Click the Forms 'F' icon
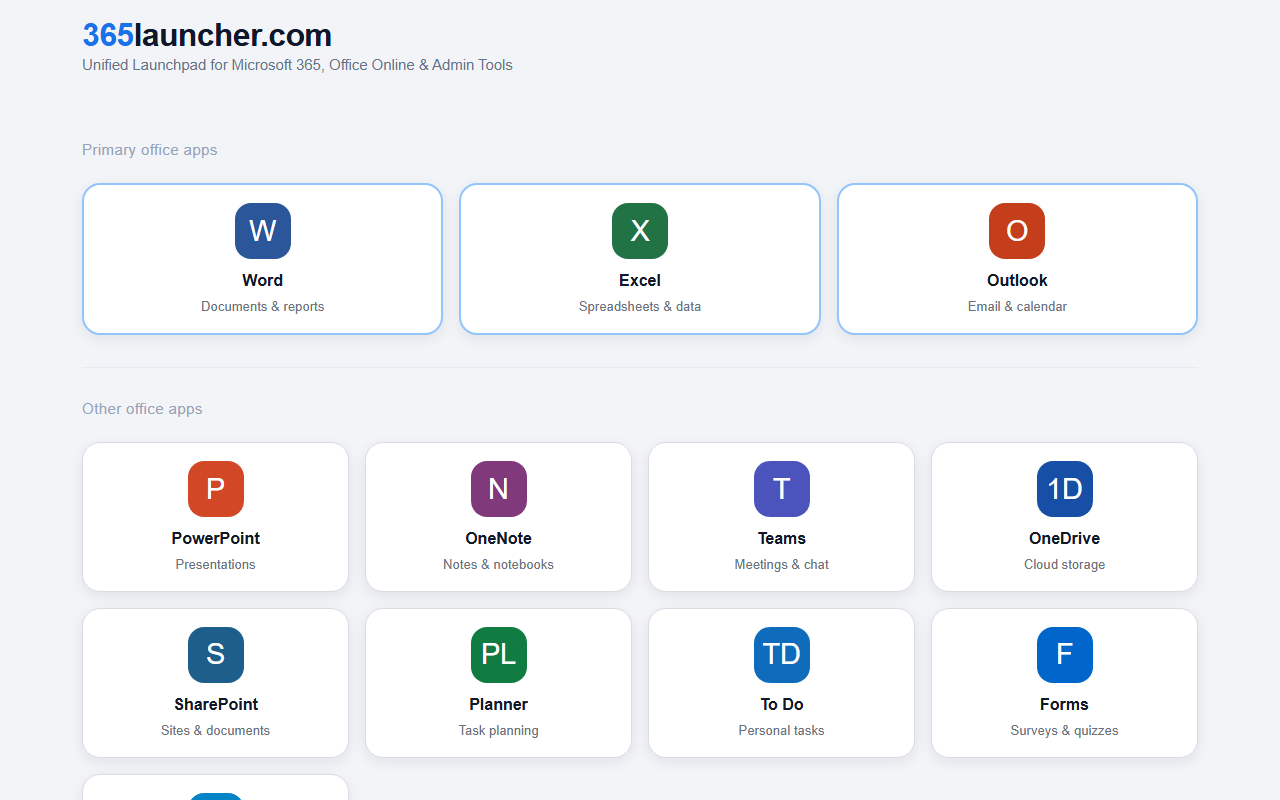Image resolution: width=1280 pixels, height=800 pixels. 1065,655
